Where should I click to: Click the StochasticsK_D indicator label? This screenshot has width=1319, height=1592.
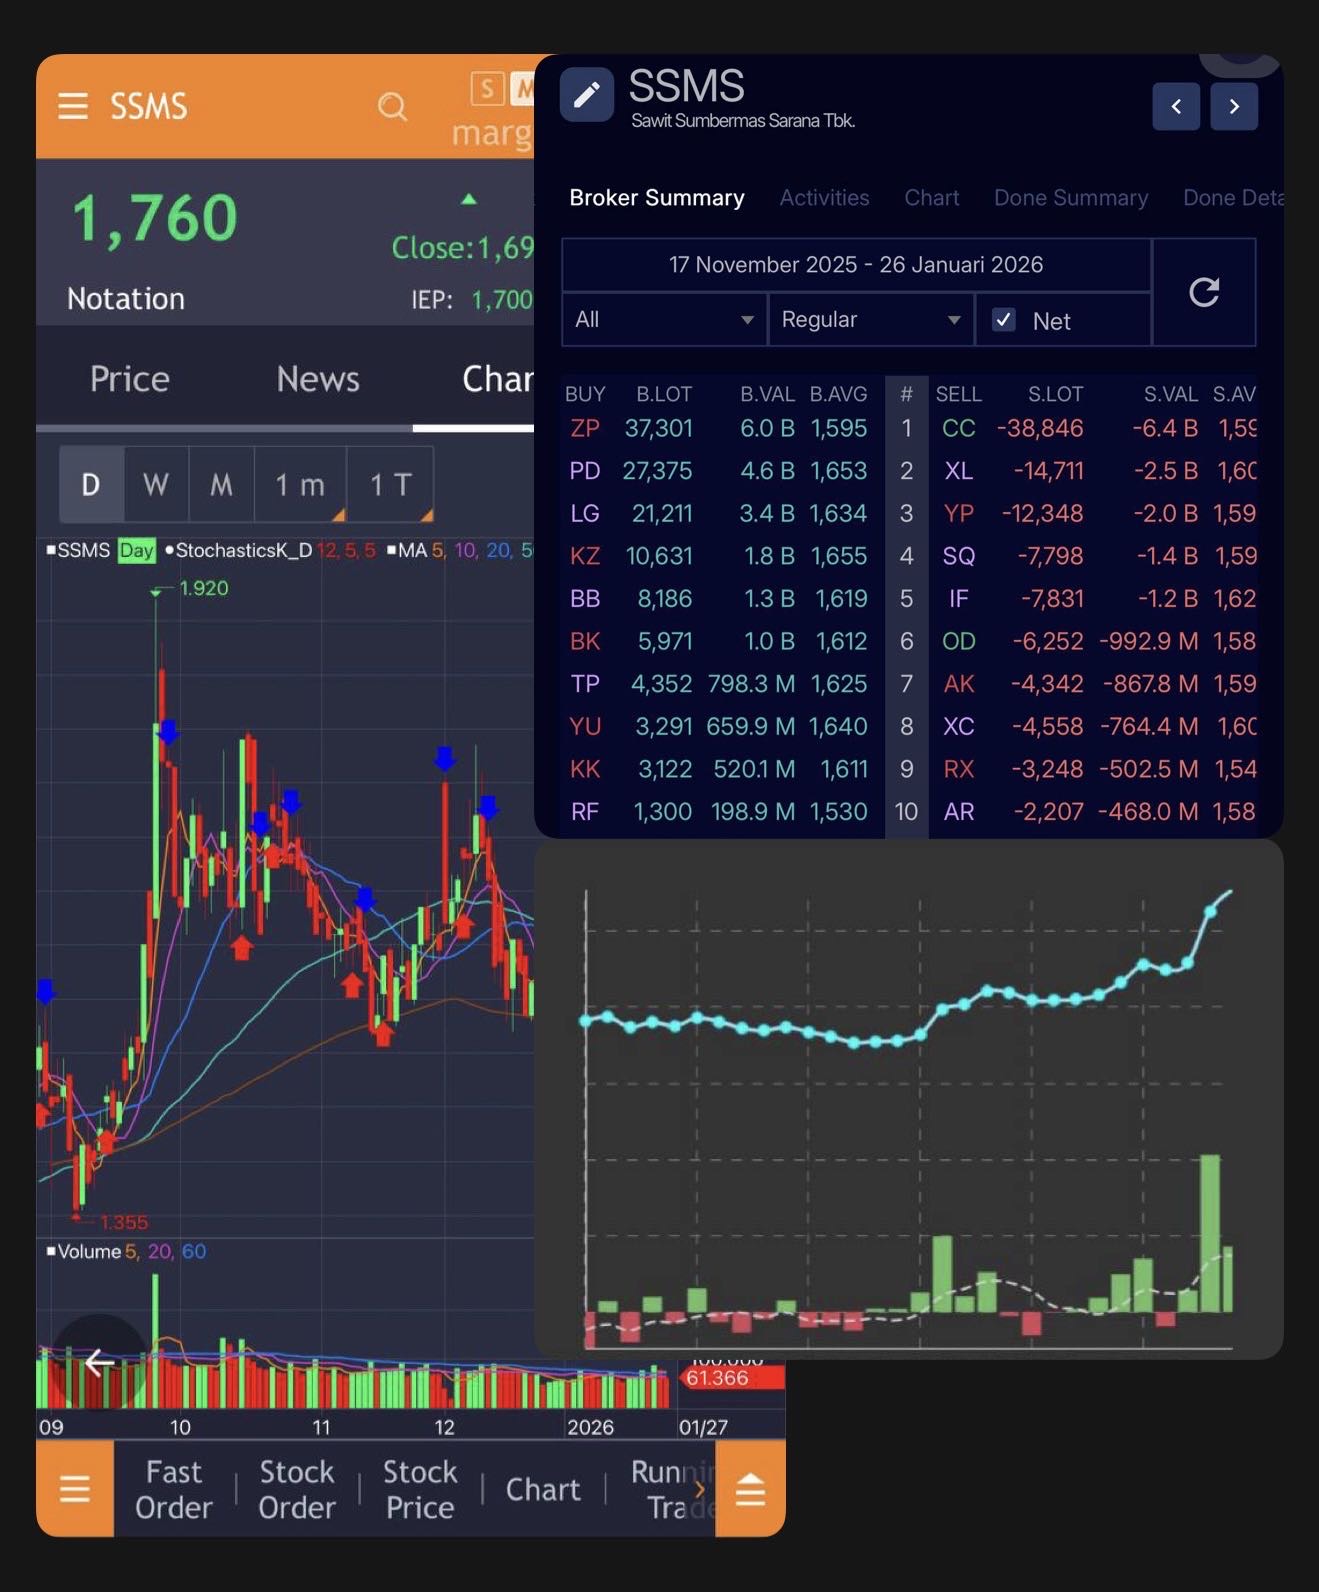coord(244,551)
